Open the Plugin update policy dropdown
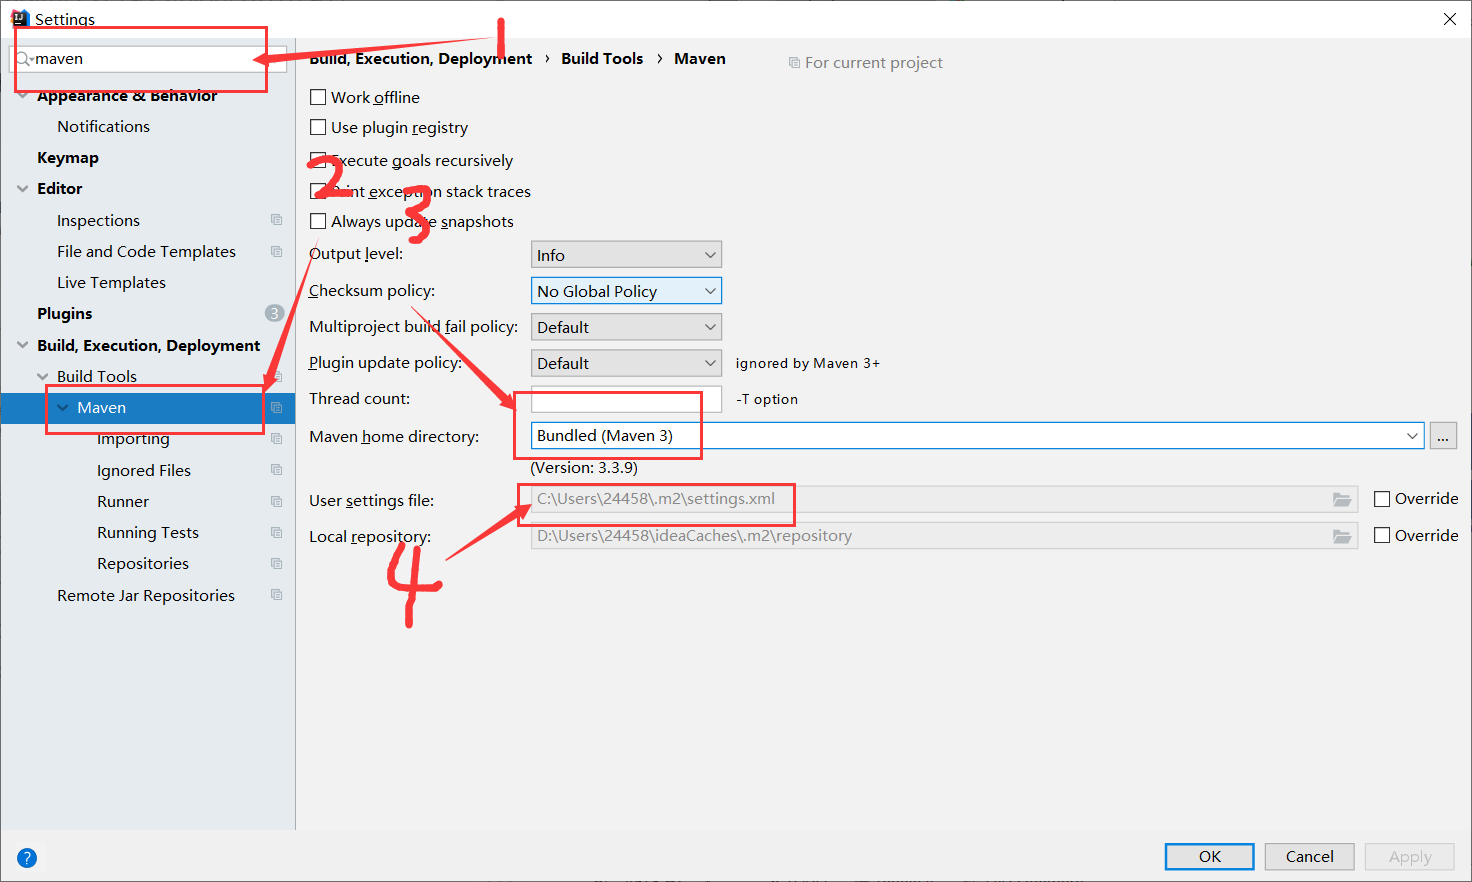Image resolution: width=1472 pixels, height=882 pixels. pyautogui.click(x=626, y=363)
